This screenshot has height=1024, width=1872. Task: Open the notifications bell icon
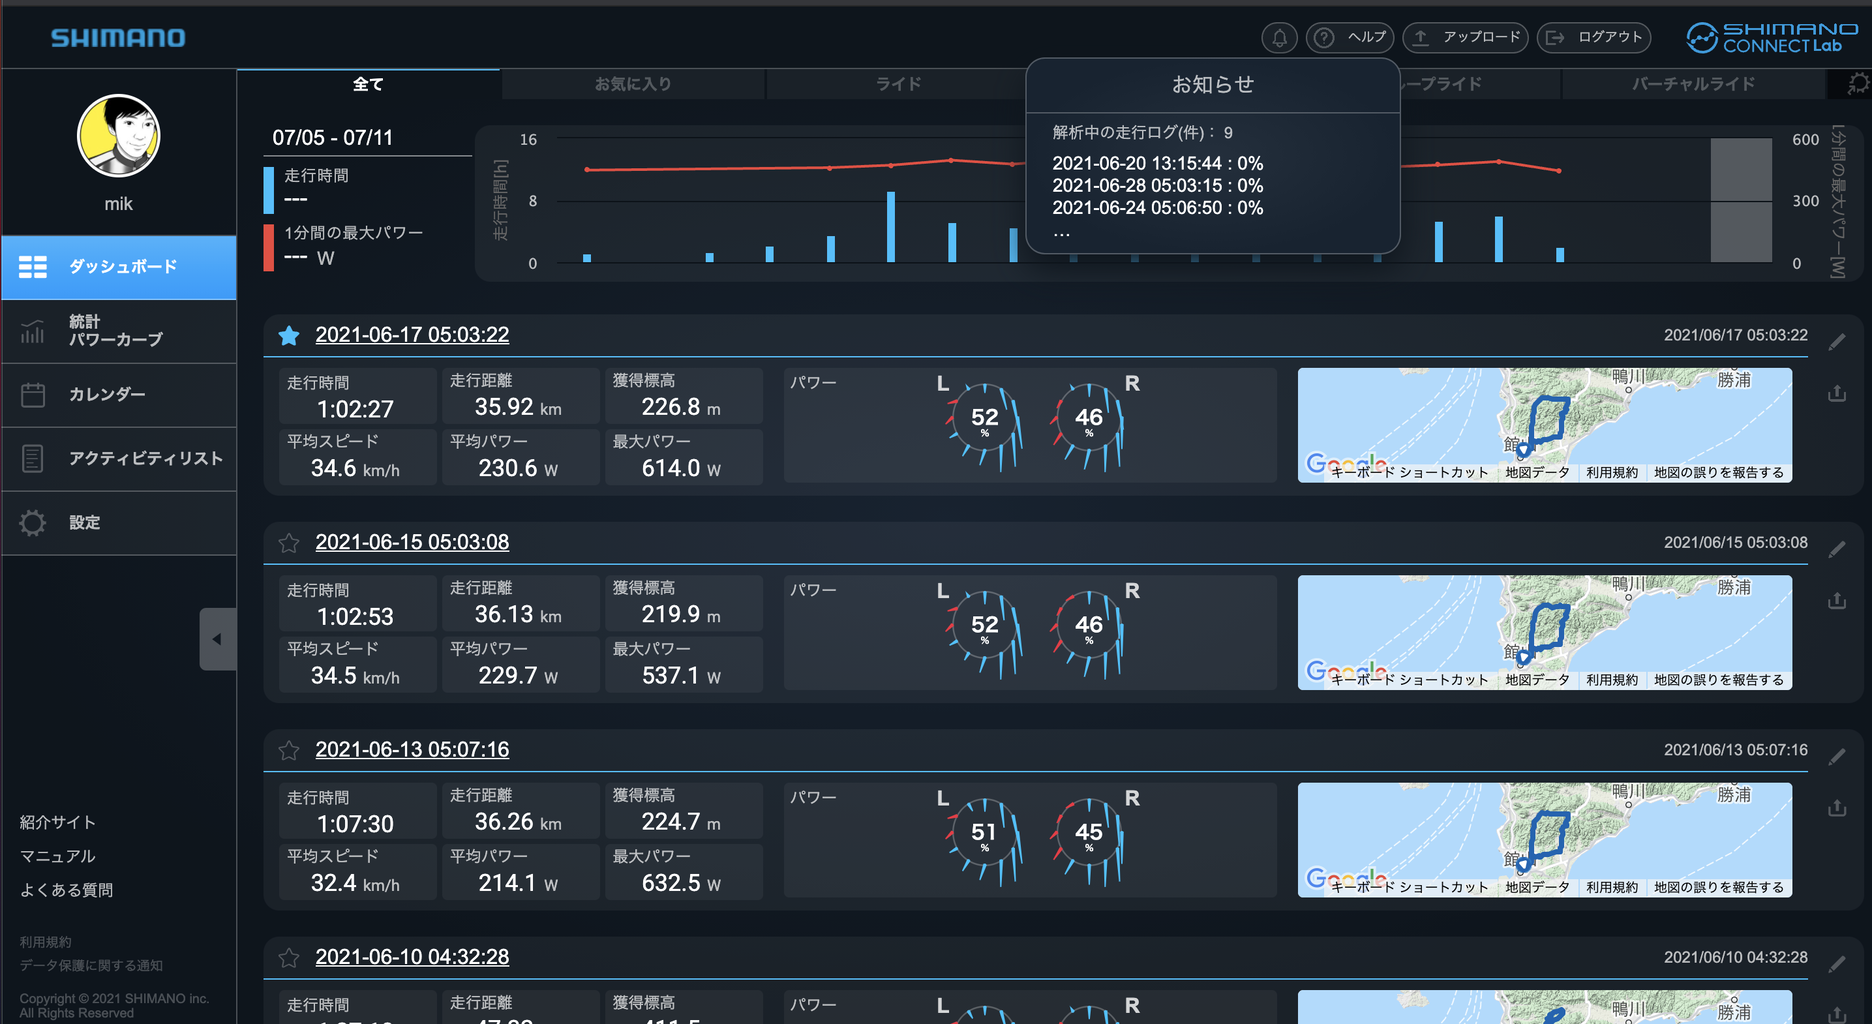click(x=1279, y=38)
